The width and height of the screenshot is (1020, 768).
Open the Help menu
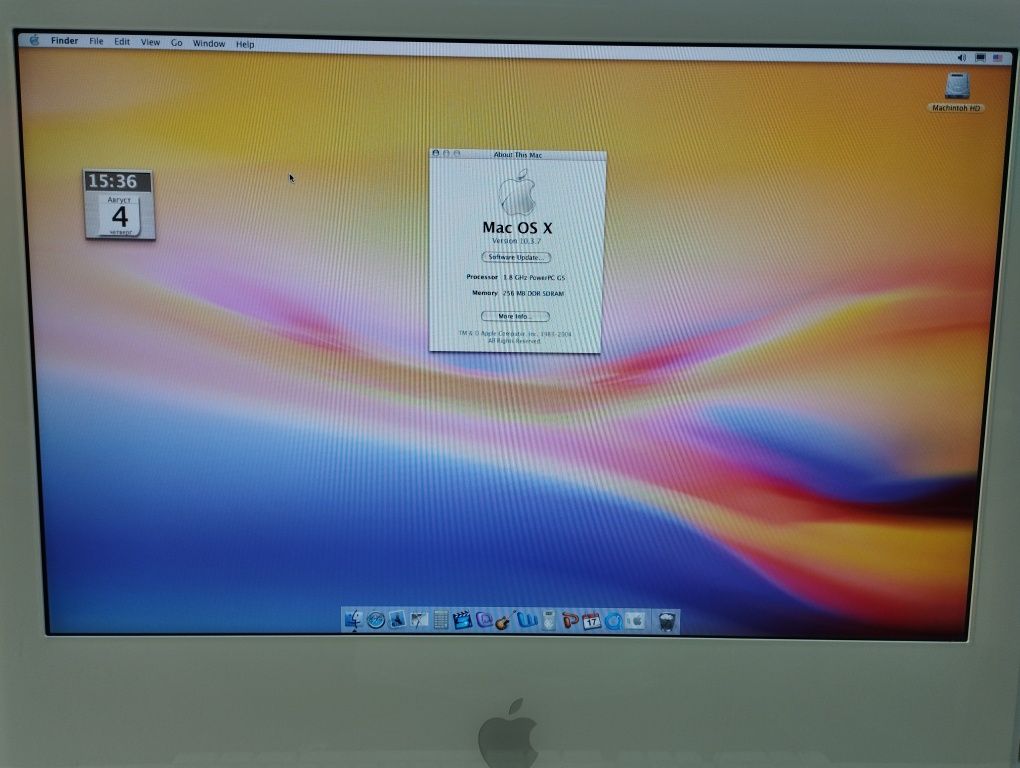coord(245,44)
